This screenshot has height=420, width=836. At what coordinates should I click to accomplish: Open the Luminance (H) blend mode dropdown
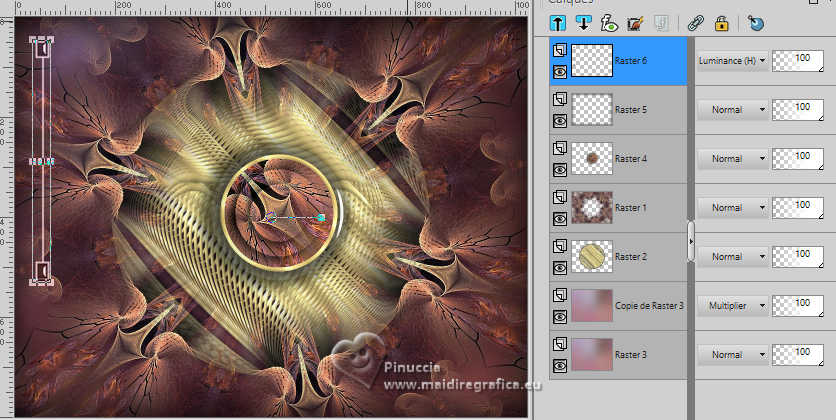(733, 61)
